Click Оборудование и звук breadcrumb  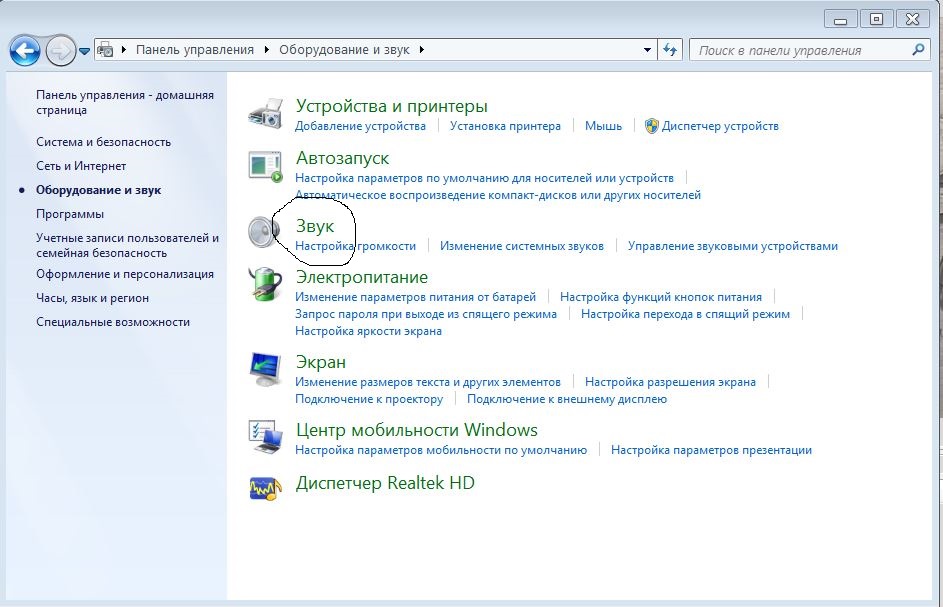pos(344,50)
